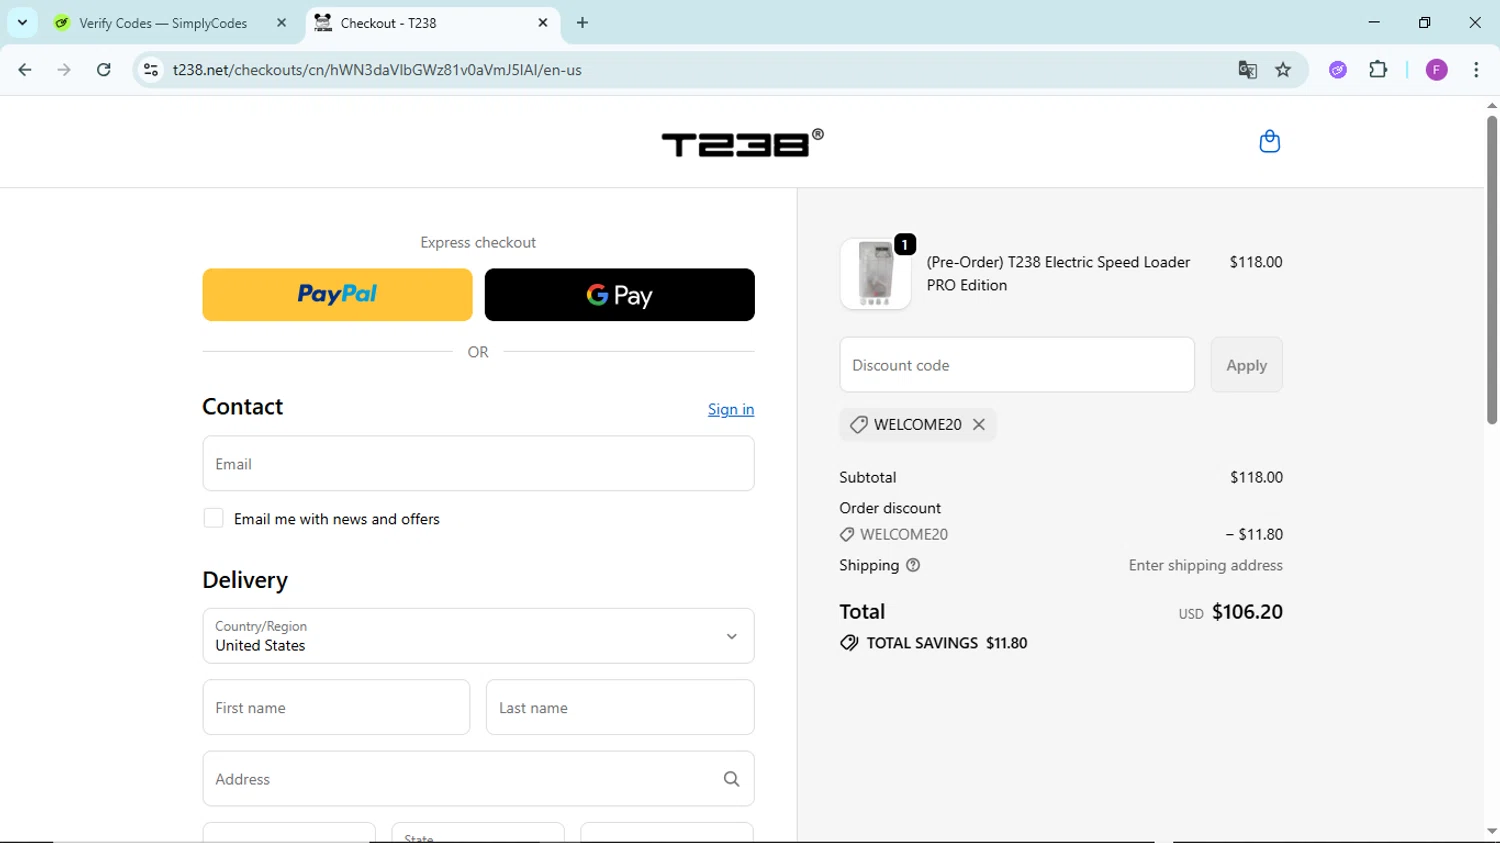Viewport: 1500px width, 843px height.
Task: Go forward in browser history
Action: (x=64, y=70)
